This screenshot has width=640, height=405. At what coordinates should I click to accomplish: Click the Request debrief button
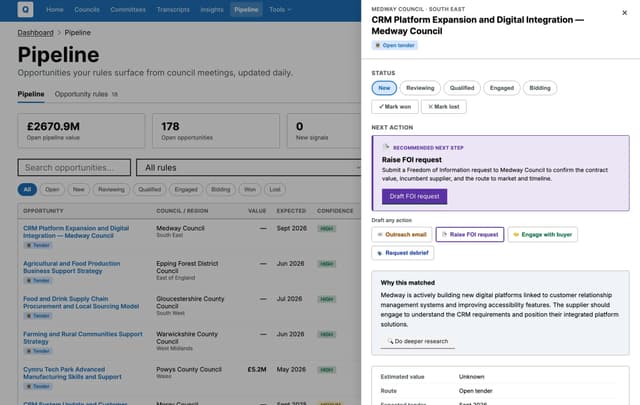(x=402, y=253)
